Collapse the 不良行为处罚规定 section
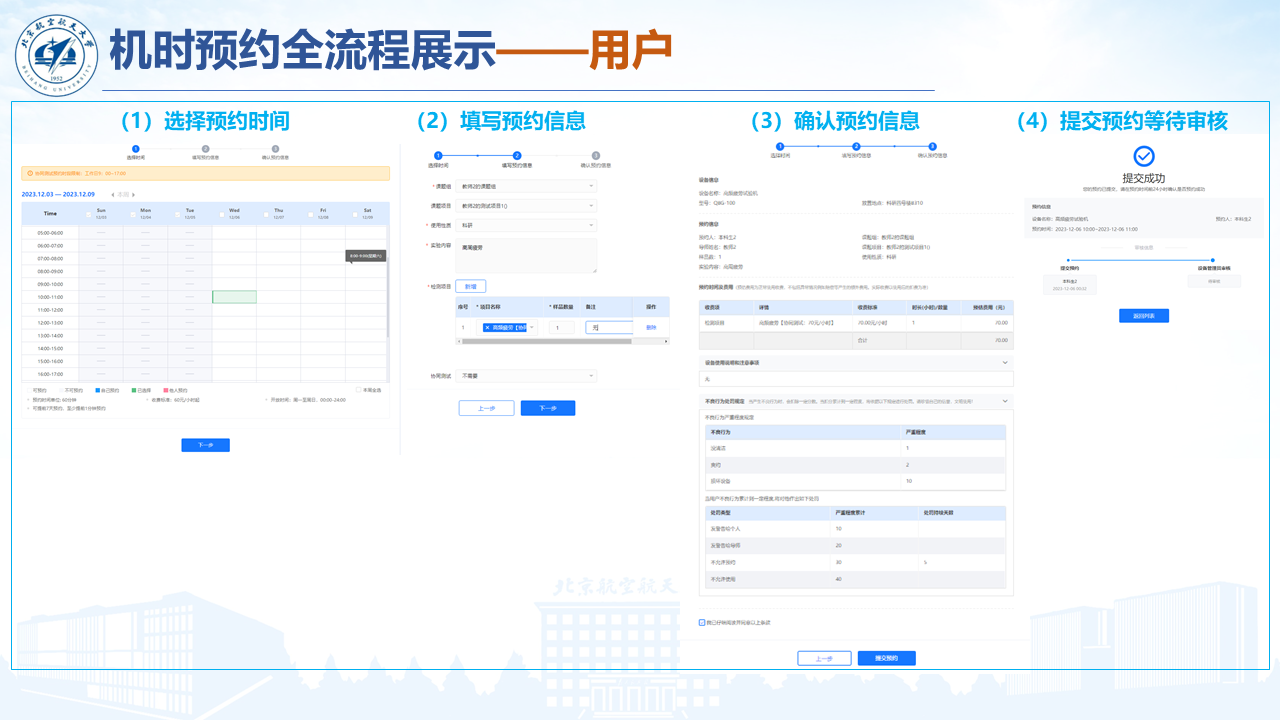 (x=1004, y=401)
